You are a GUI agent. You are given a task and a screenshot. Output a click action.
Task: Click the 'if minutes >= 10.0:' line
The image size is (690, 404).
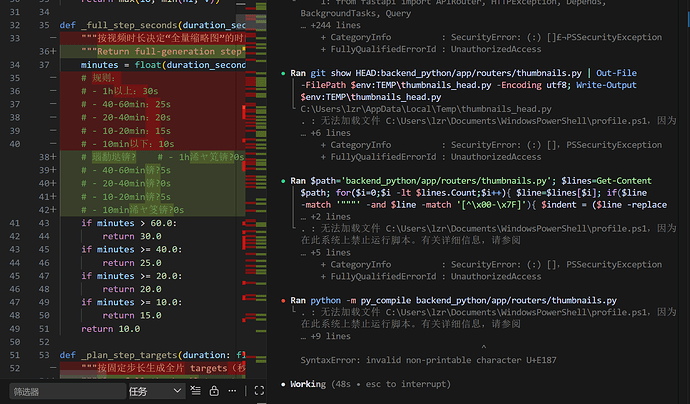131,302
